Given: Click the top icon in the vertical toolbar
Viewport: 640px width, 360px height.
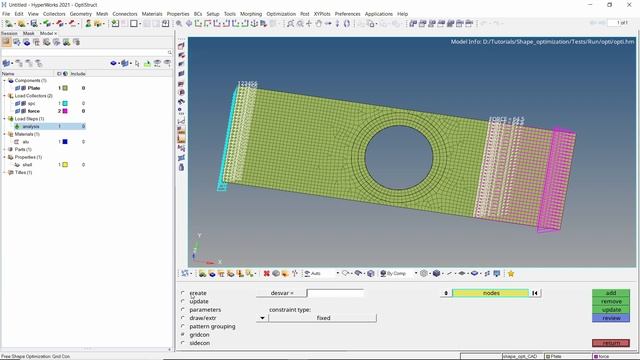Looking at the screenshot, I should point(181,46).
